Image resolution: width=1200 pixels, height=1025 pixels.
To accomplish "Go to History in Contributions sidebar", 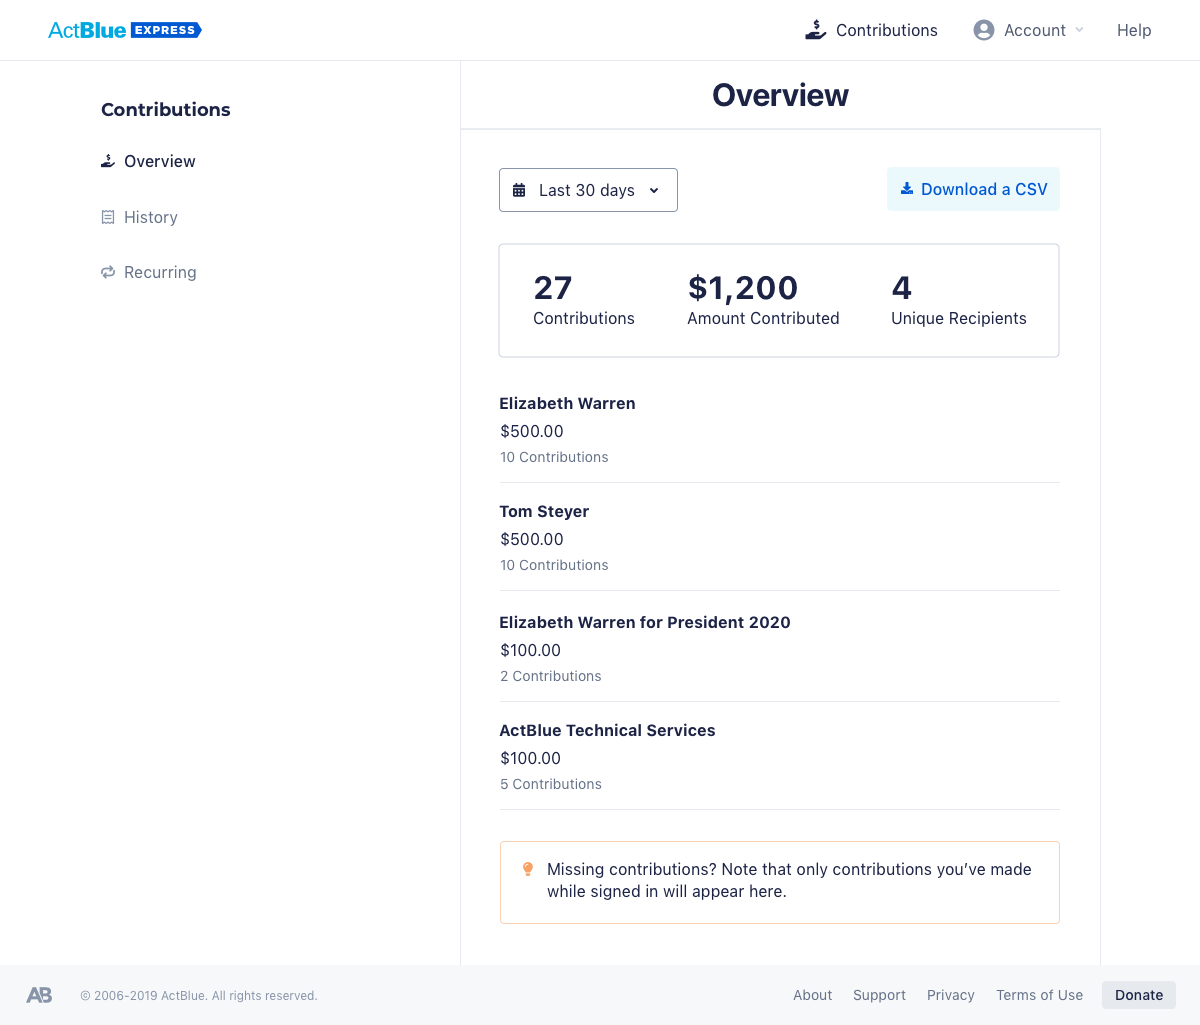I will [151, 217].
